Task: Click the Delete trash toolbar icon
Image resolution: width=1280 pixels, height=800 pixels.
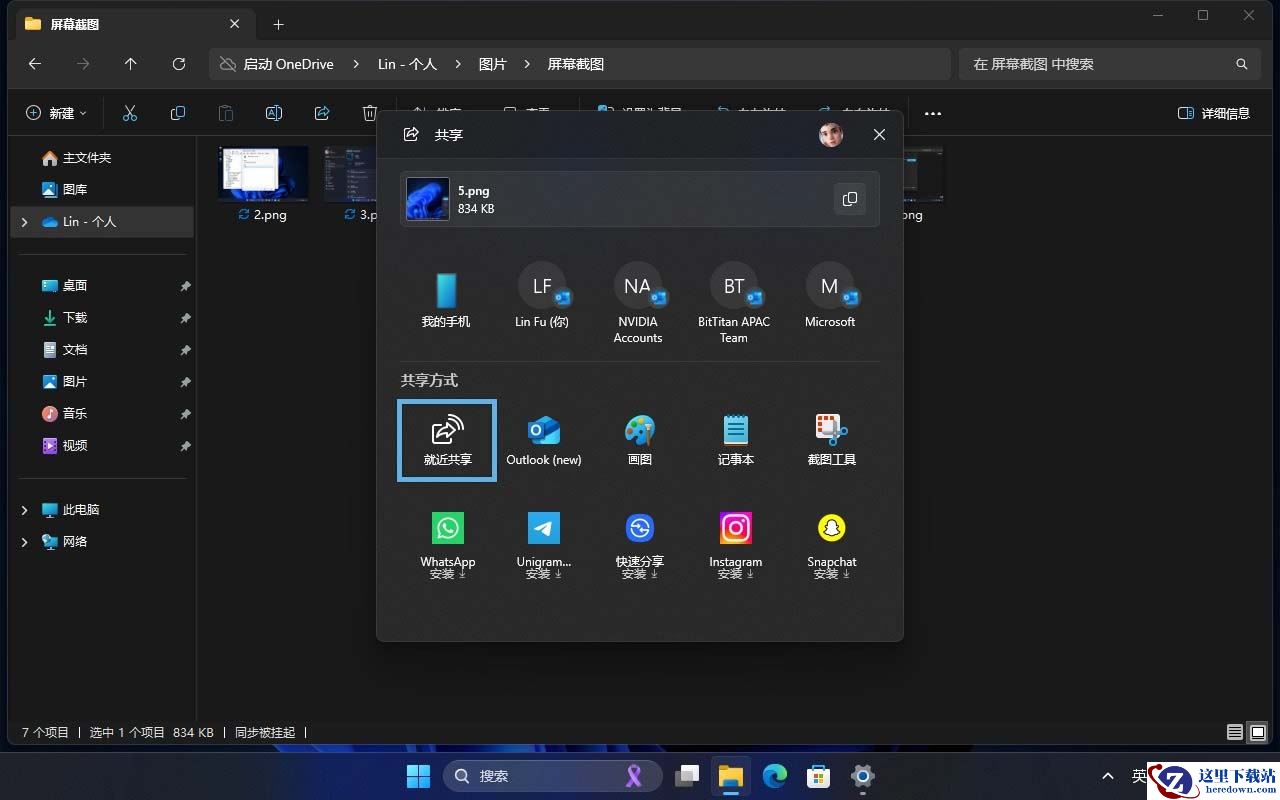Action: tap(369, 113)
